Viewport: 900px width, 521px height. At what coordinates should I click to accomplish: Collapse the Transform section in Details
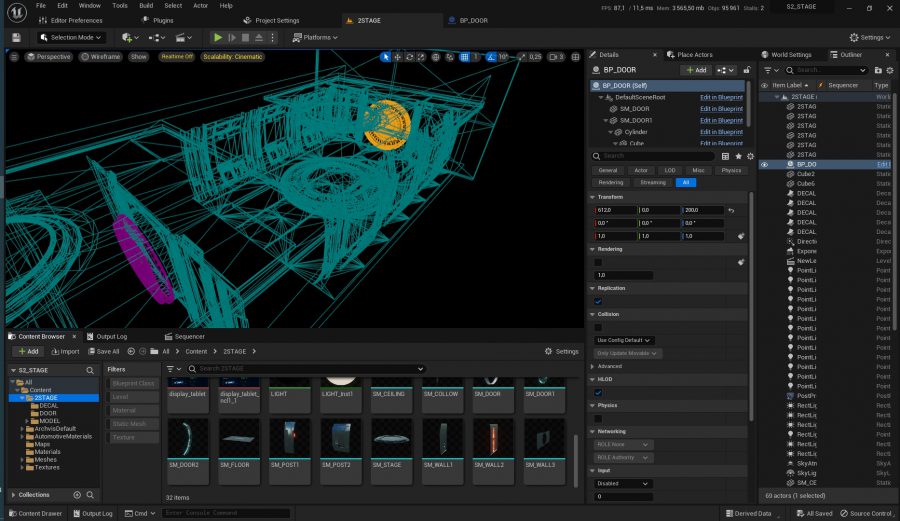click(x=592, y=197)
